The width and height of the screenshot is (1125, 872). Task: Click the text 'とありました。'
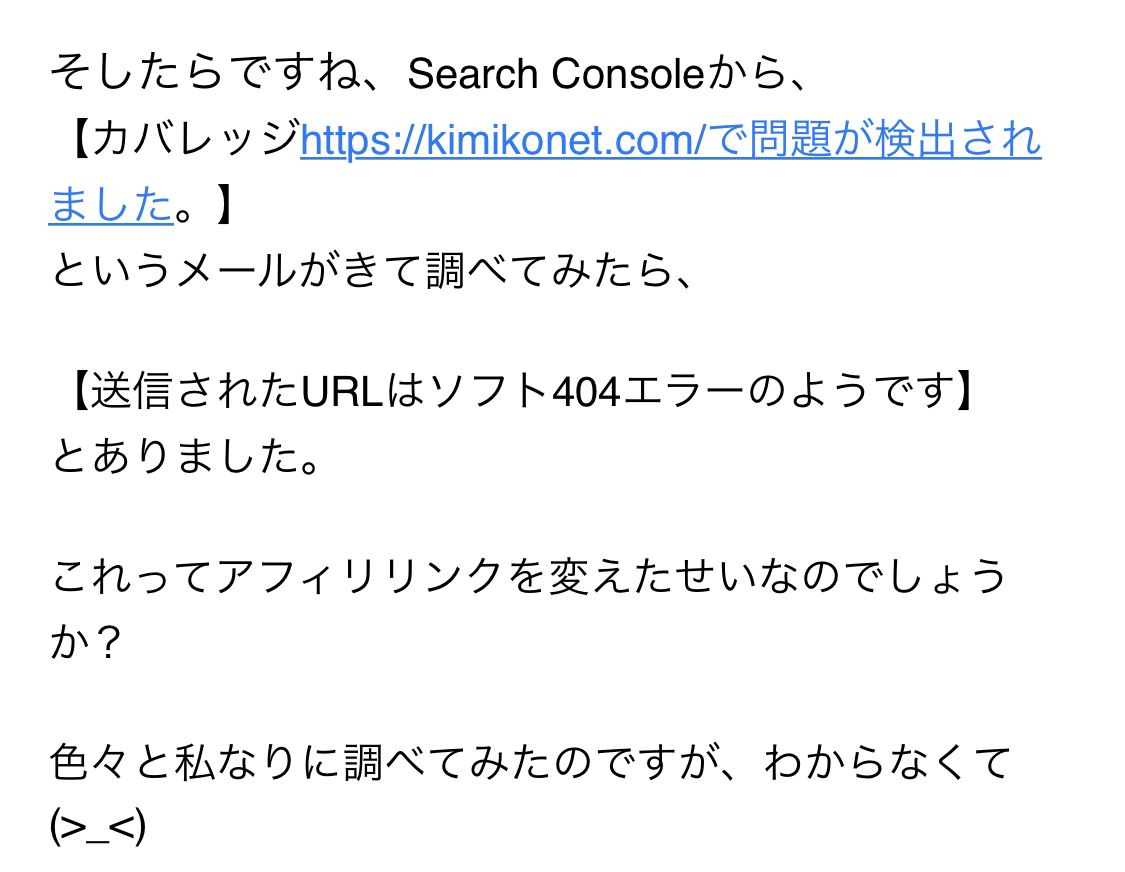coord(187,456)
